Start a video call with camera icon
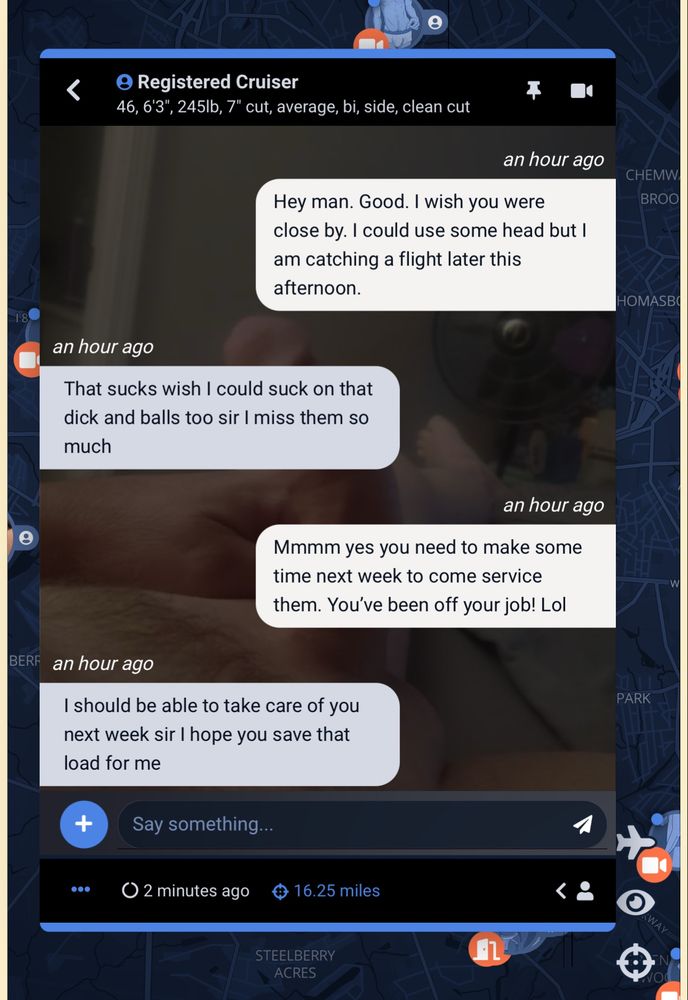The height and width of the screenshot is (1000, 688). [x=582, y=91]
